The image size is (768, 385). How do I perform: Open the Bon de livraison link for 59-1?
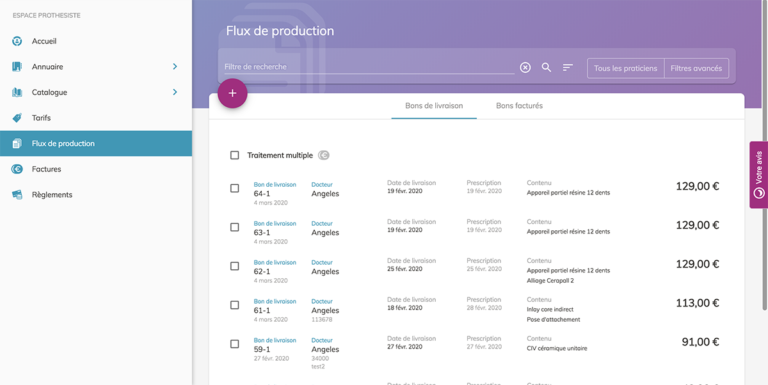coord(275,340)
